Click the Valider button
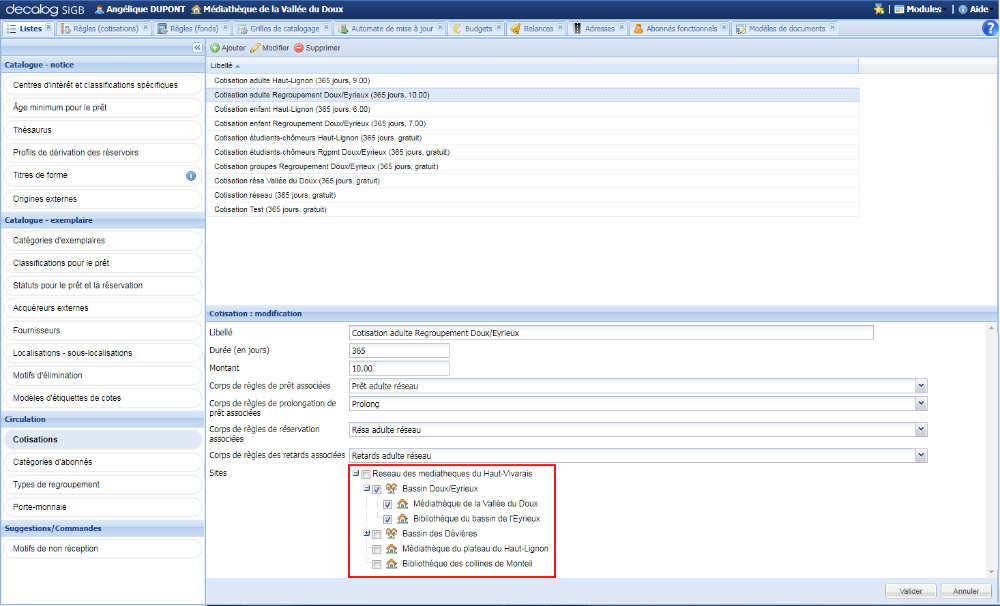 [909, 590]
